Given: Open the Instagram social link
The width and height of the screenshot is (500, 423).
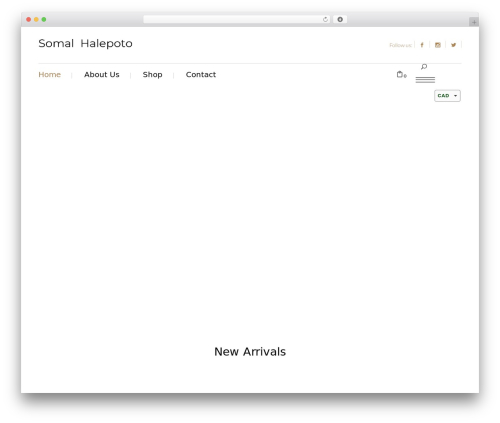Looking at the screenshot, I should pos(438,45).
